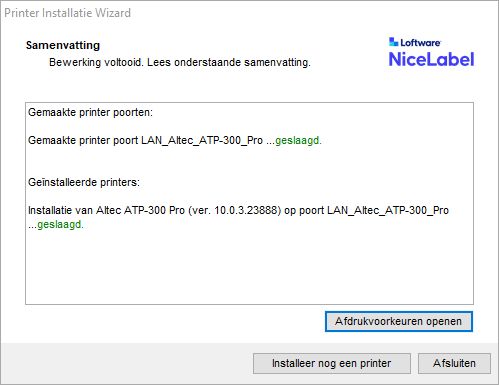Click Installatie van Altec ATP-300 Pro text
Screen dimensions: 499x385
click(106, 210)
